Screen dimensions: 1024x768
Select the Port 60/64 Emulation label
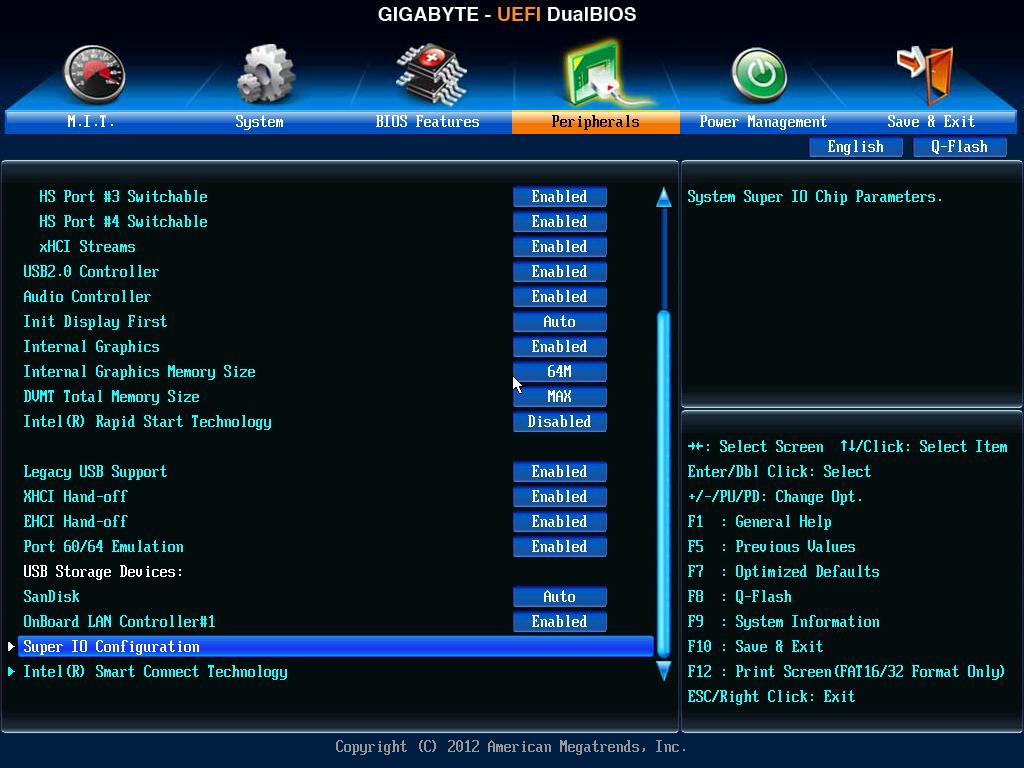103,547
